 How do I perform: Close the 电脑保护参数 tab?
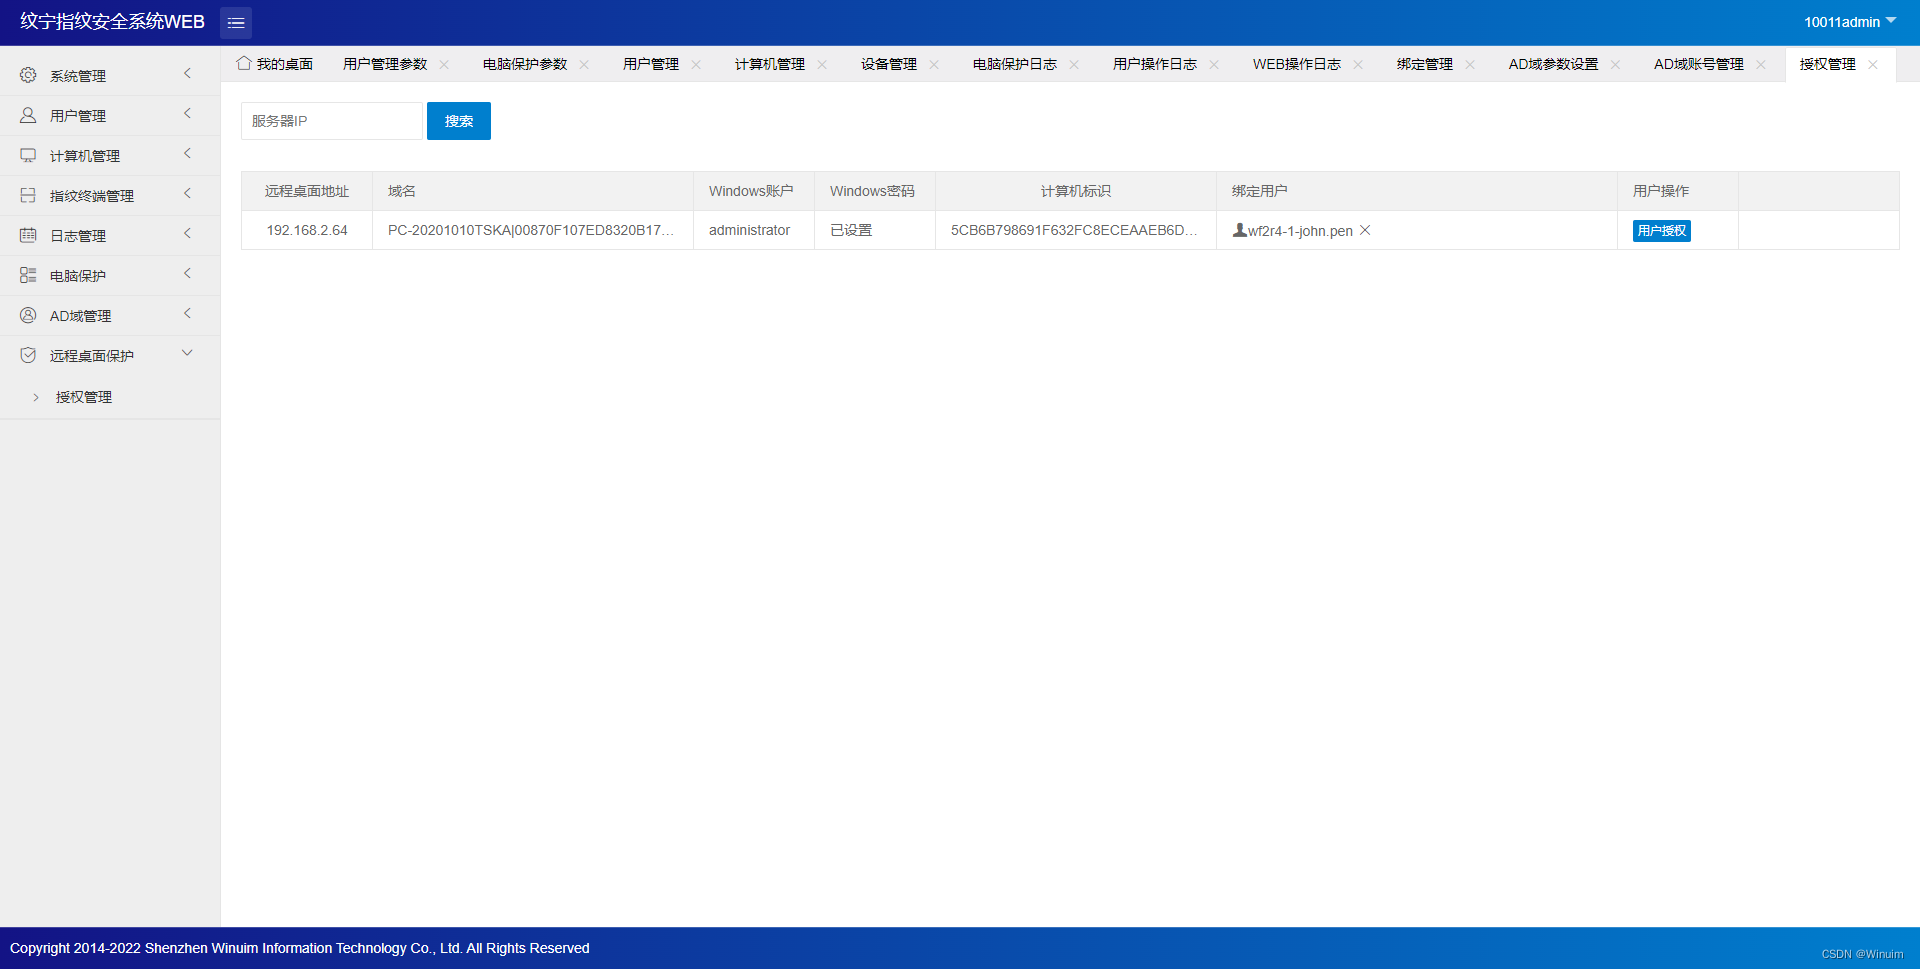pos(584,64)
